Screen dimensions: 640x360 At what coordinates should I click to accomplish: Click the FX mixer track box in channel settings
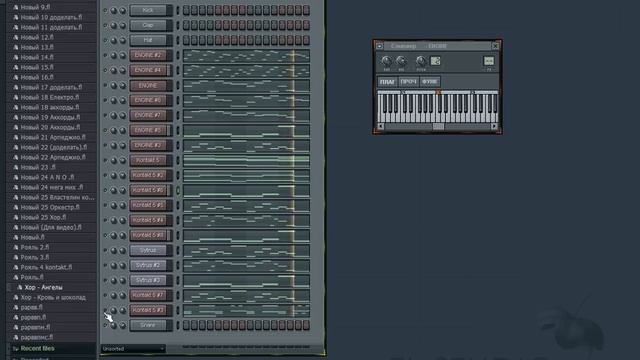489,61
